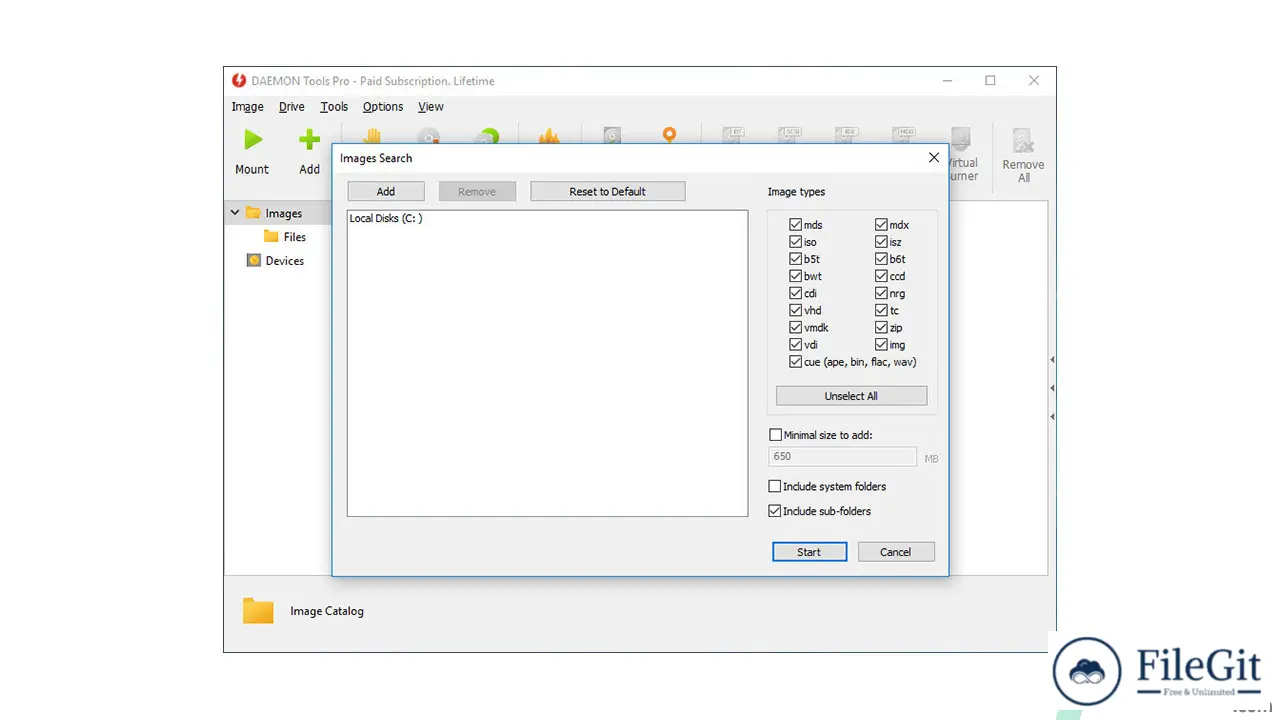Open the Drive menu
This screenshot has width=1280, height=720.
292,107
